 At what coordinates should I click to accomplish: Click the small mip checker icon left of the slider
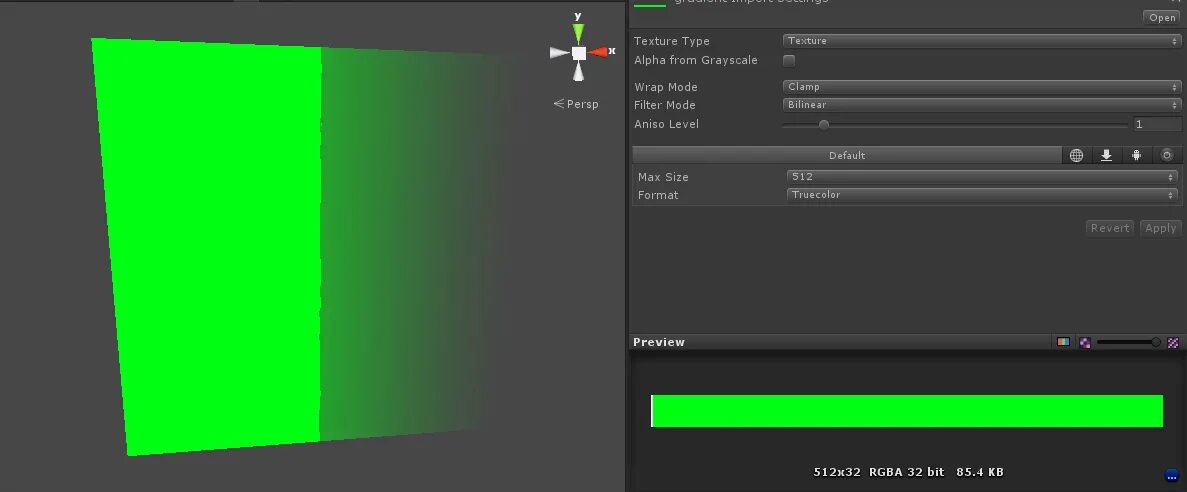(x=1085, y=342)
